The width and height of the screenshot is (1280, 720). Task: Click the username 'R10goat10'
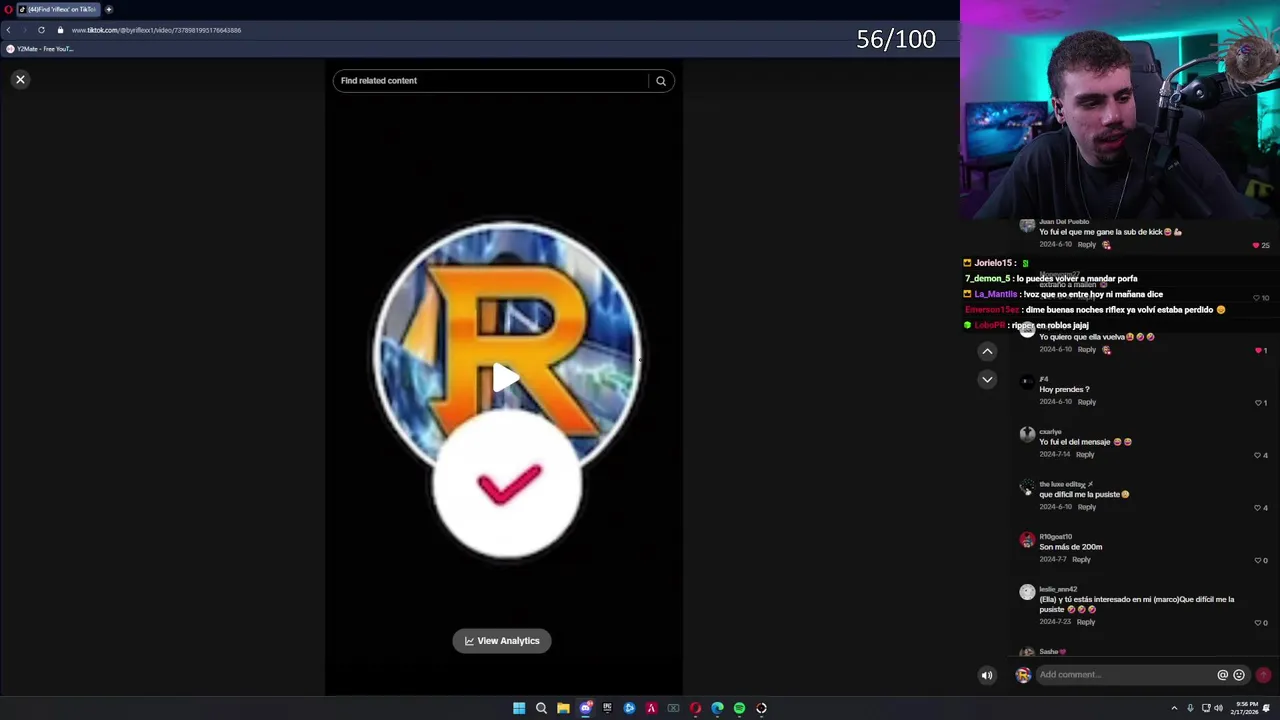pyautogui.click(x=1055, y=537)
